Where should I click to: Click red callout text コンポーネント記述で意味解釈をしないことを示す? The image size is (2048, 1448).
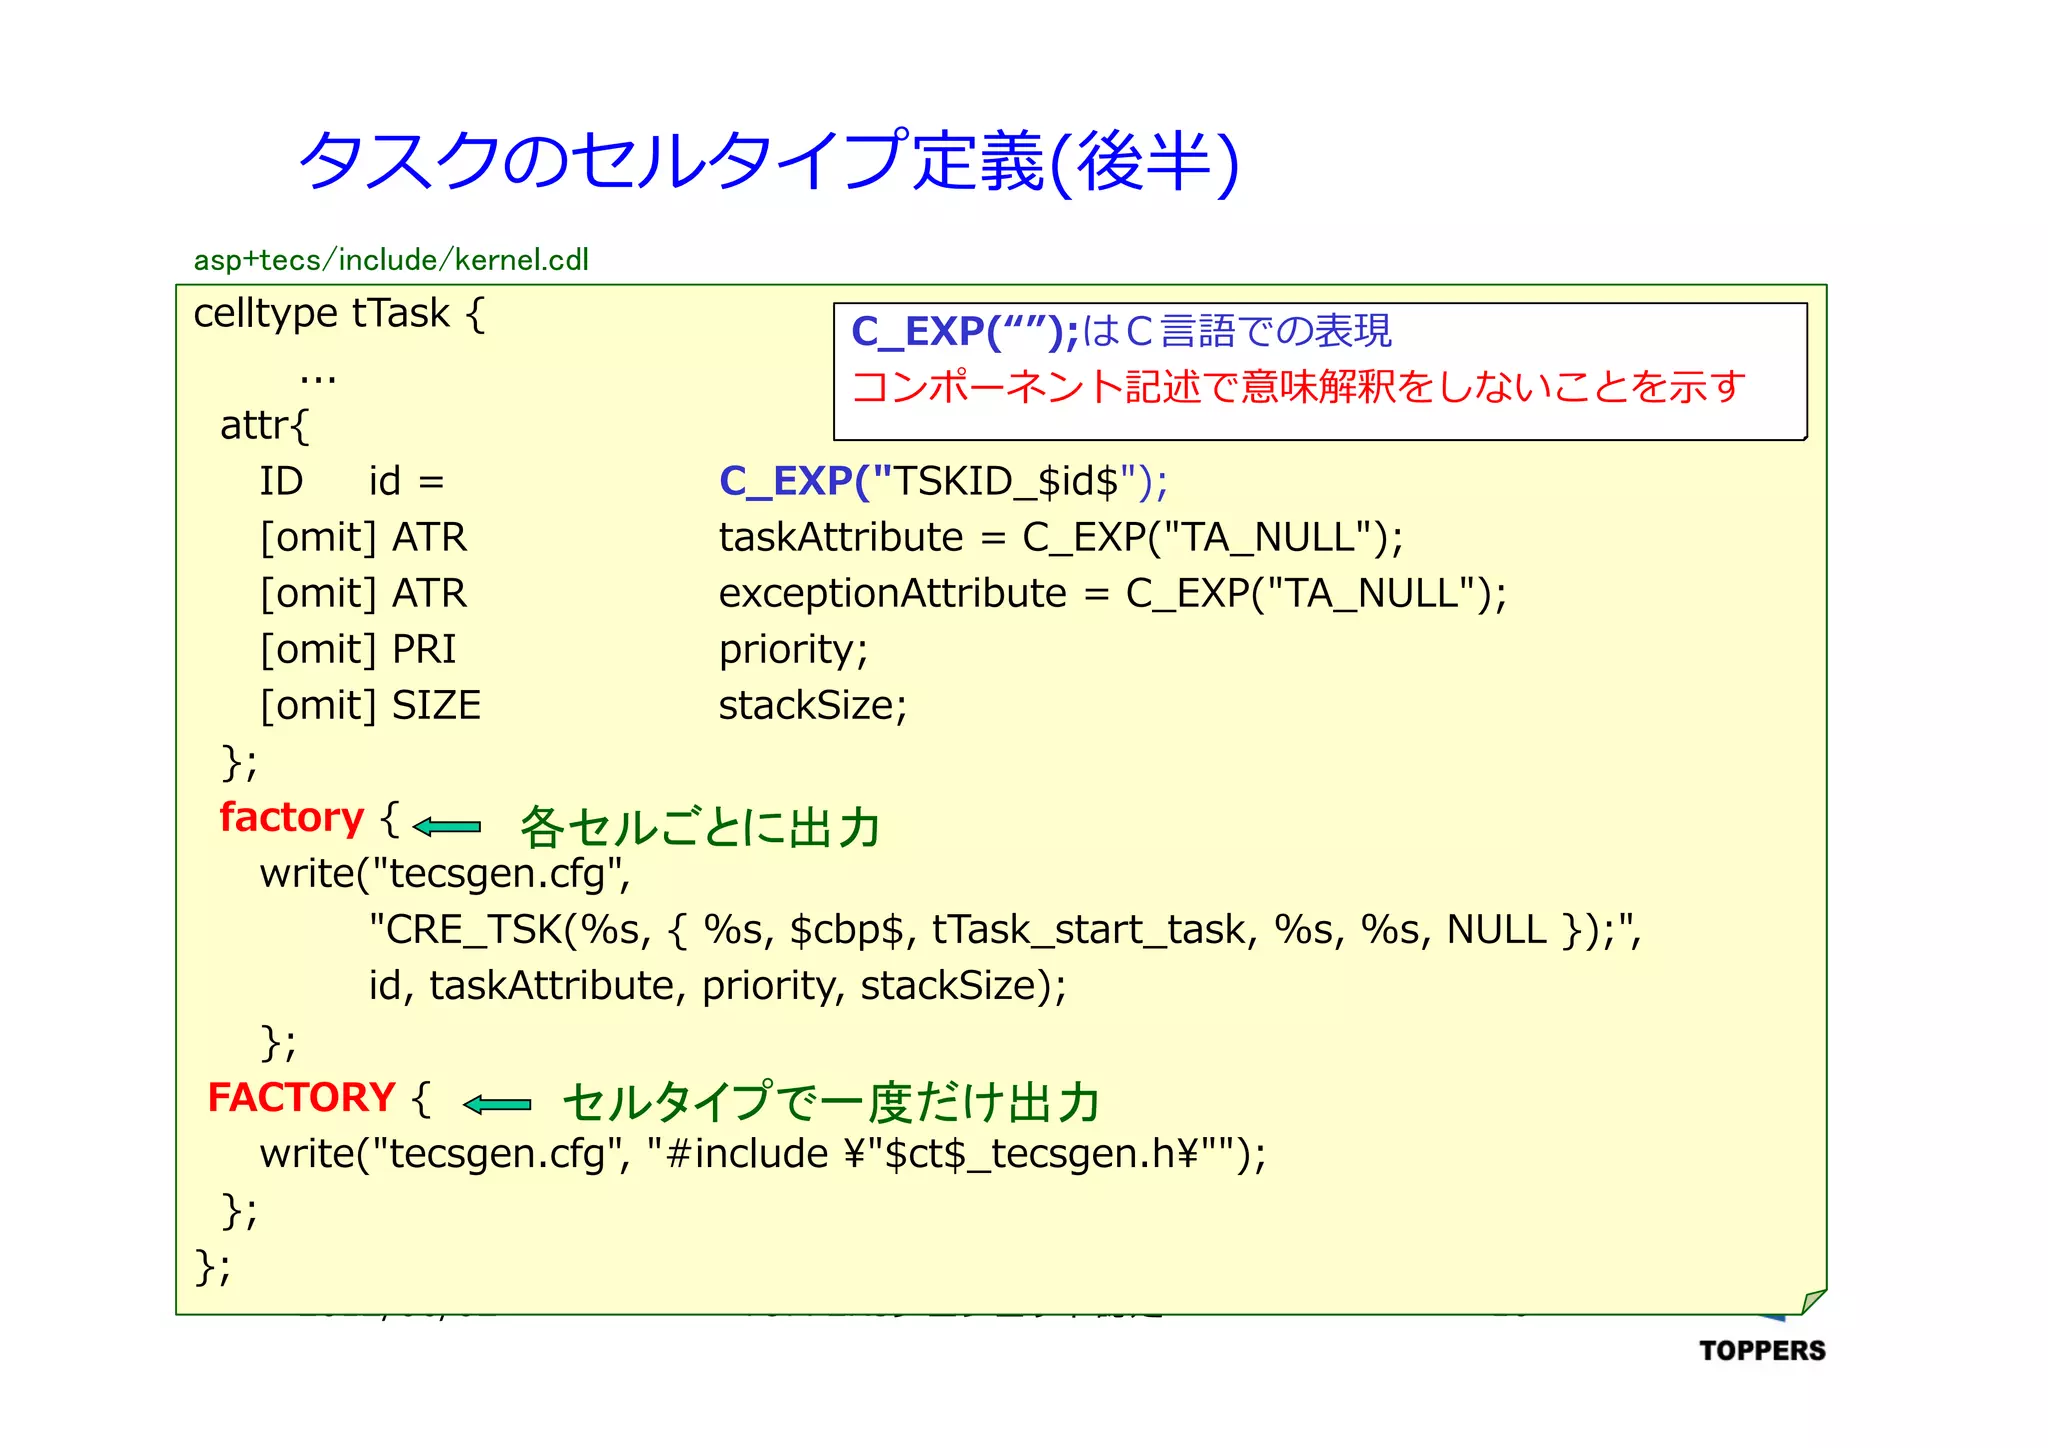[x=1298, y=387]
